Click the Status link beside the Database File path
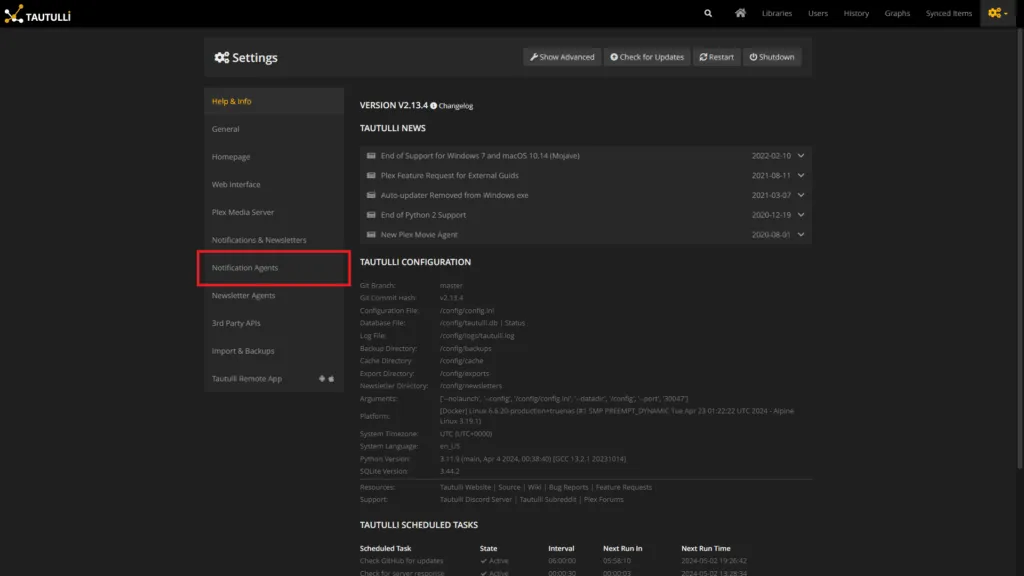 [x=516, y=322]
